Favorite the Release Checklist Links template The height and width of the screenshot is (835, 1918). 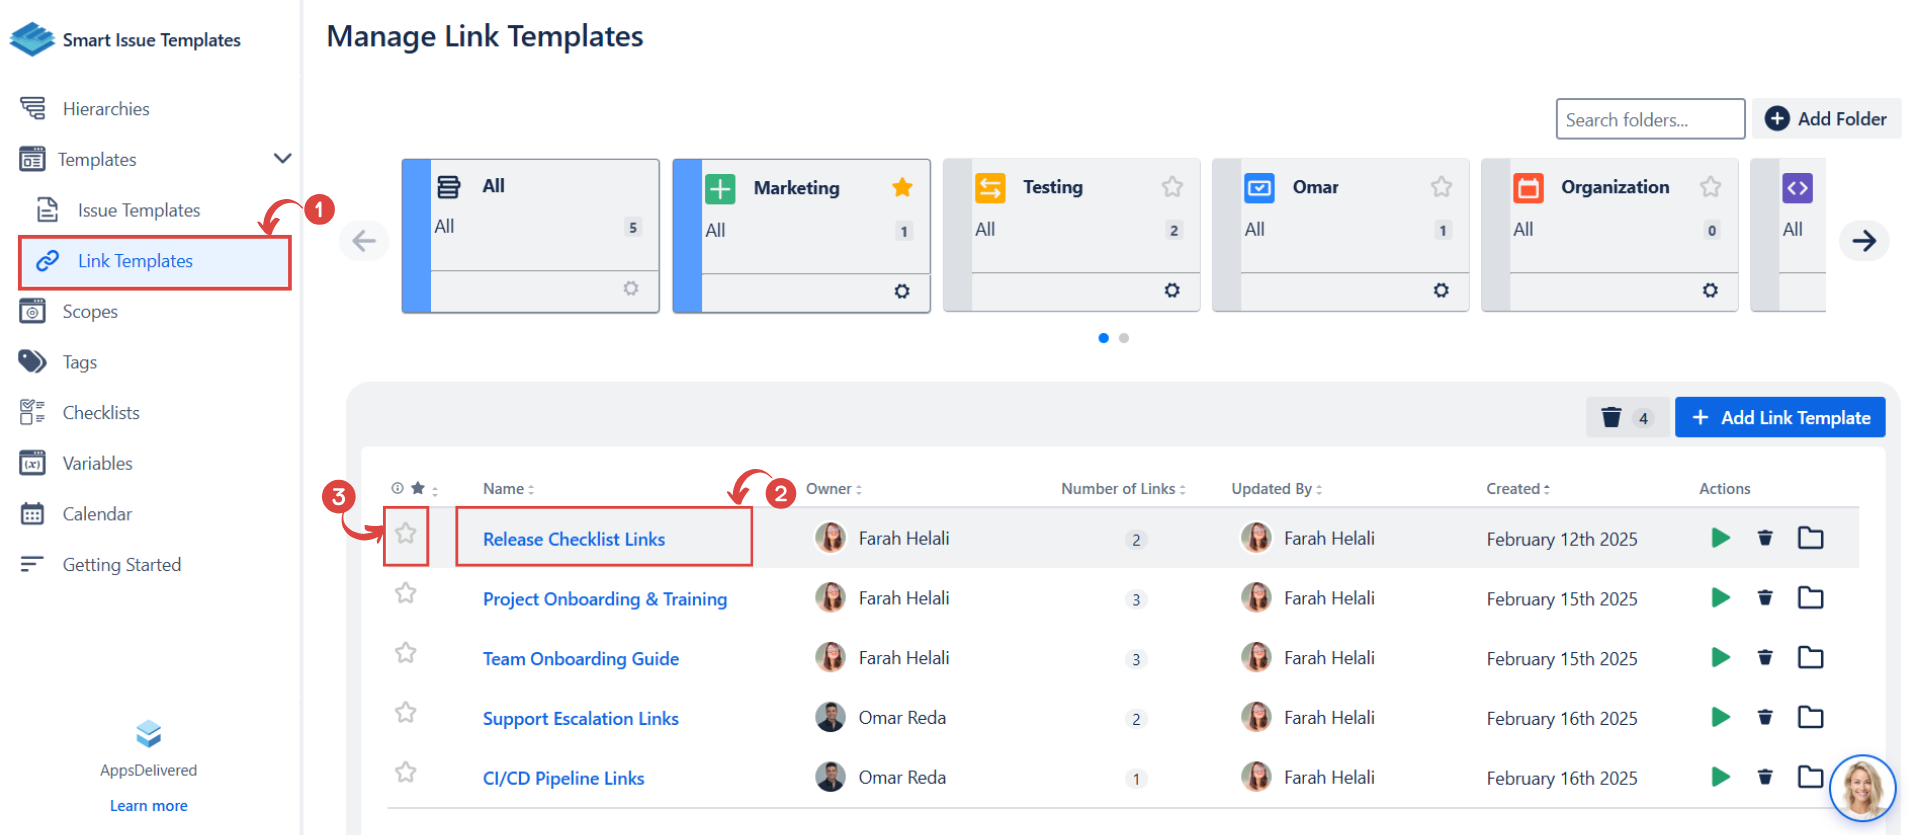pyautogui.click(x=405, y=534)
